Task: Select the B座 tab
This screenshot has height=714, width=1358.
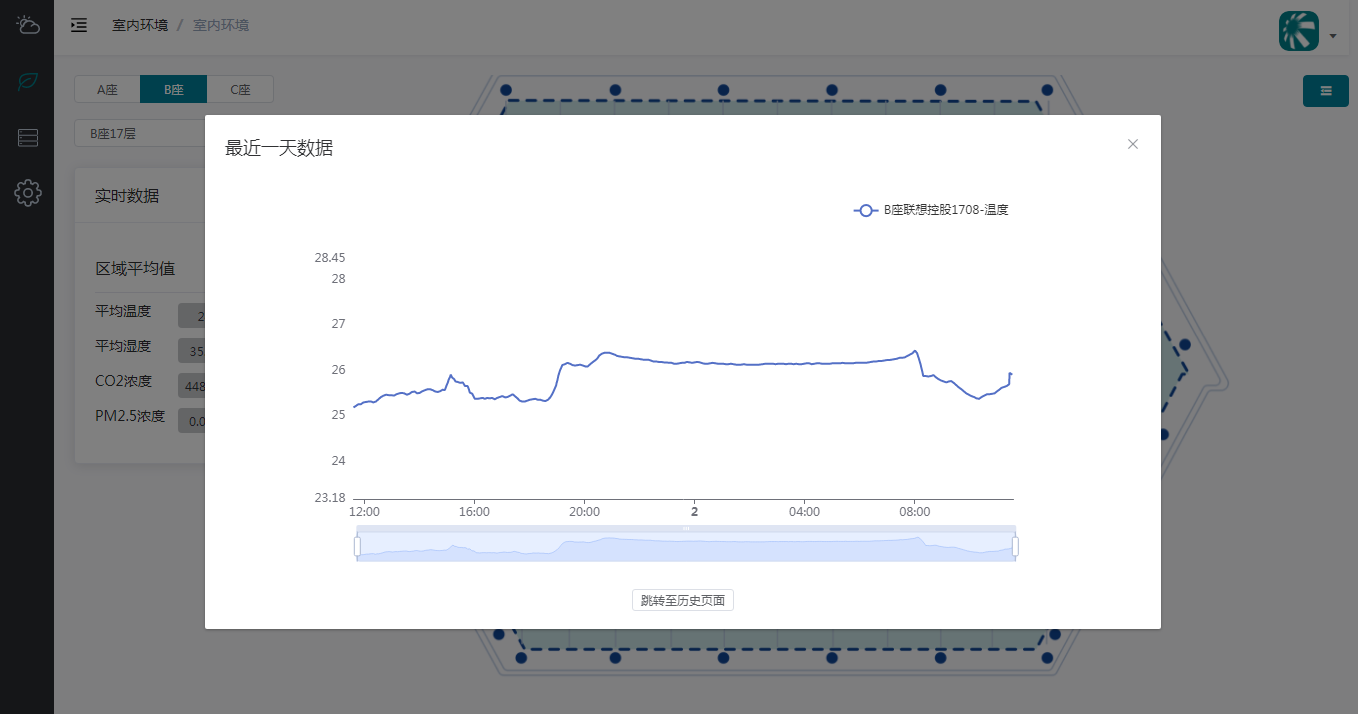Action: click(x=173, y=90)
